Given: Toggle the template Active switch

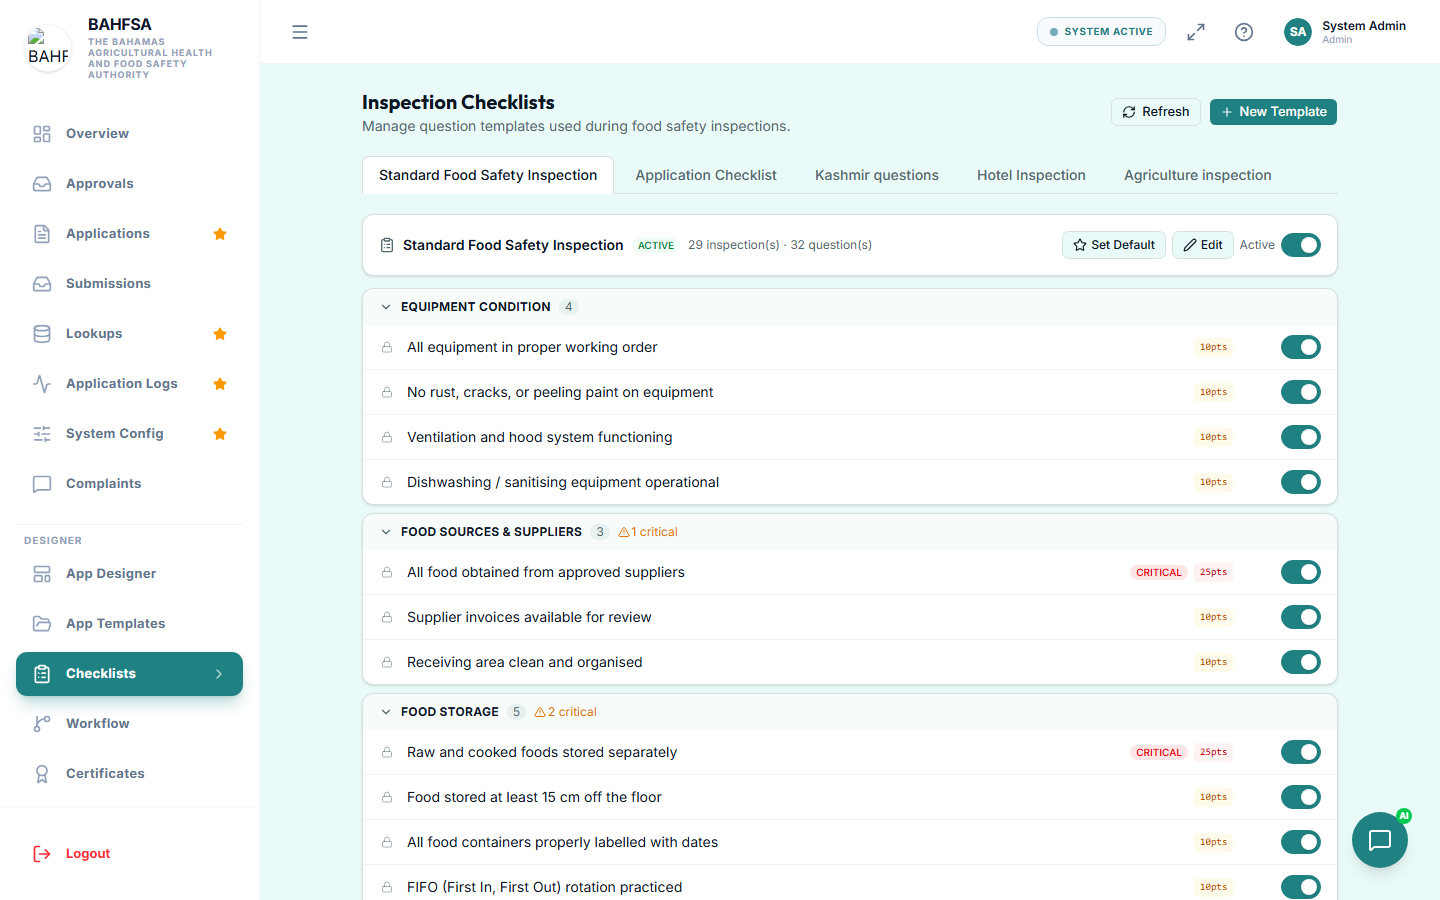Looking at the screenshot, I should (x=1301, y=245).
